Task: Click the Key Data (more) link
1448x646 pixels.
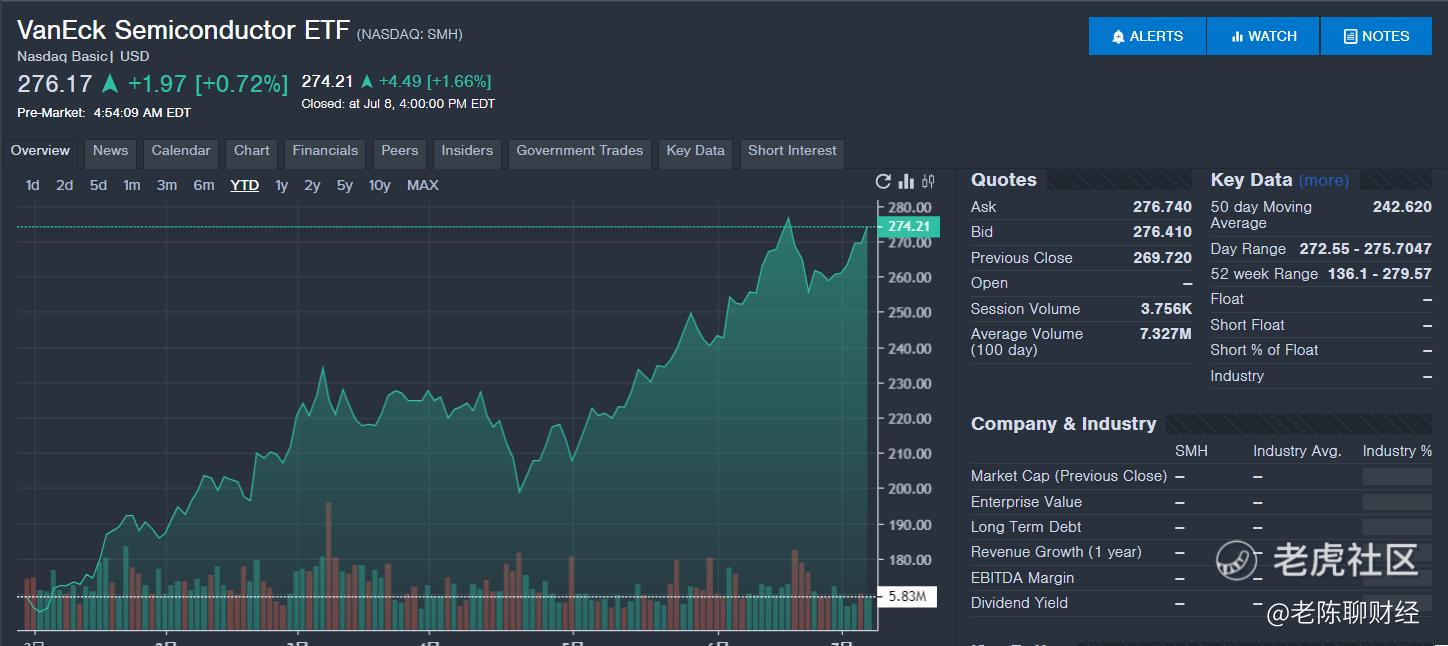Action: click(1324, 181)
